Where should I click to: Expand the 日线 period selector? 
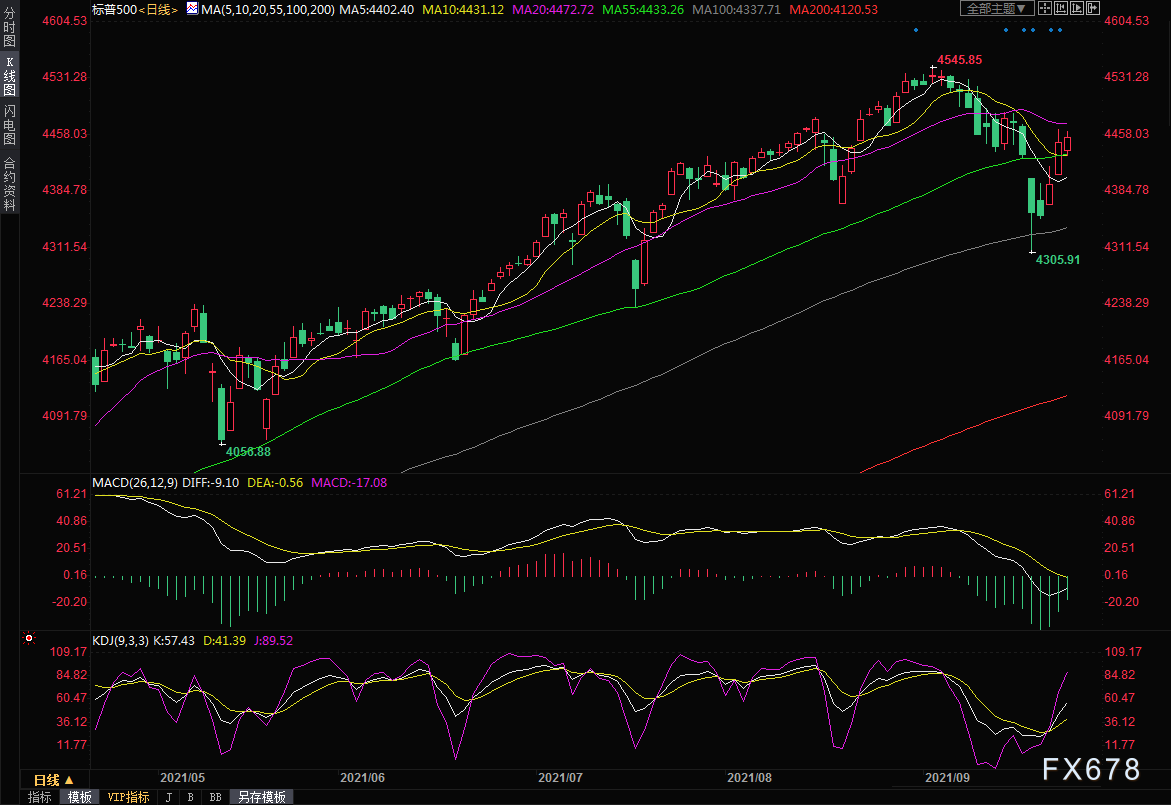[x=53, y=780]
